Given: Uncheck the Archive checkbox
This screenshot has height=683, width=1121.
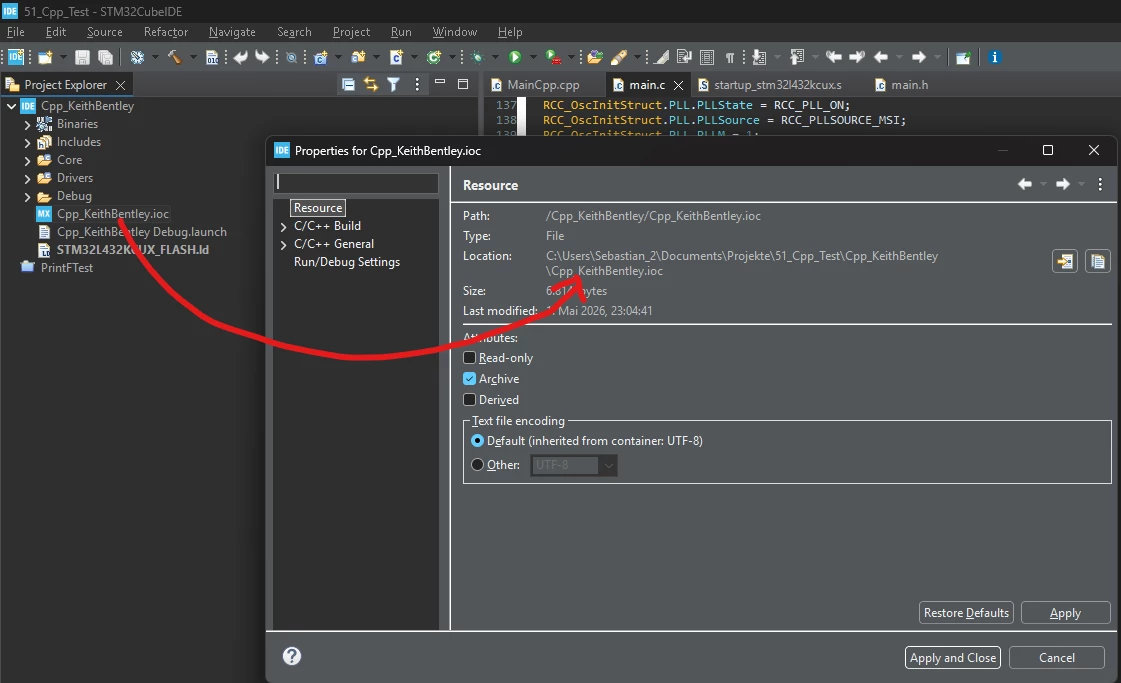Looking at the screenshot, I should [x=470, y=378].
